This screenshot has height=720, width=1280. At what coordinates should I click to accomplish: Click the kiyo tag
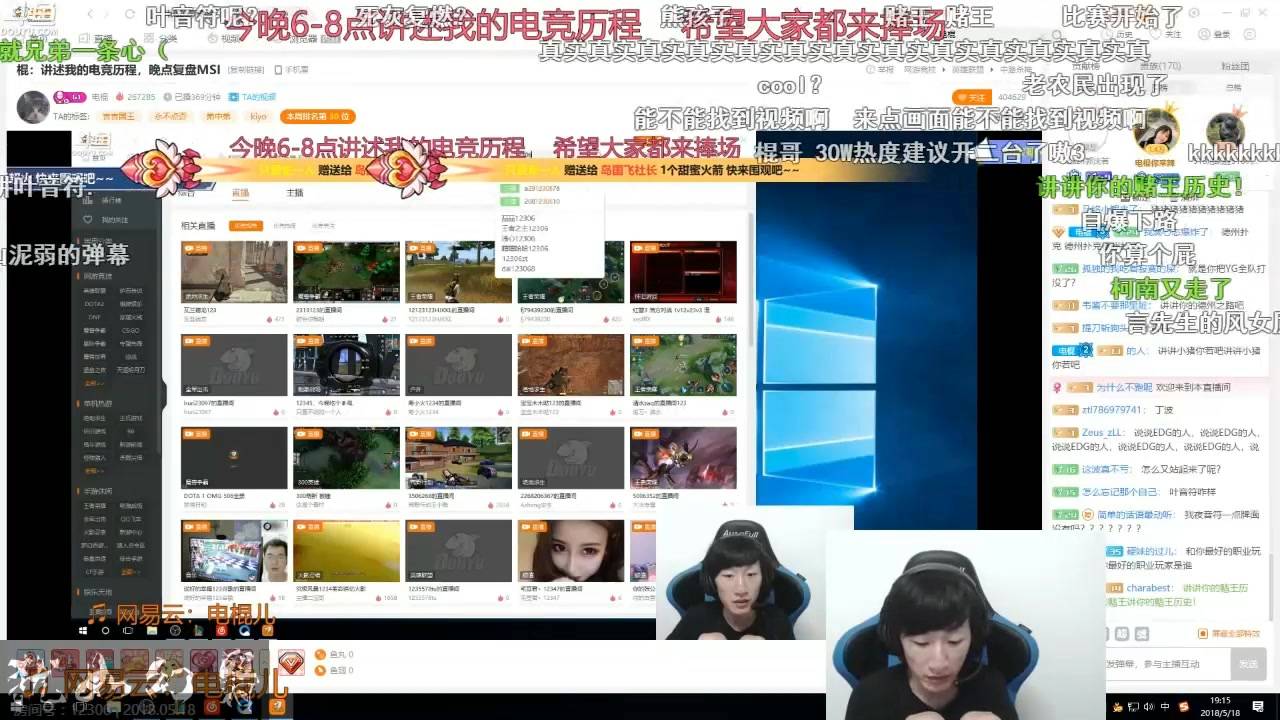coord(259,116)
